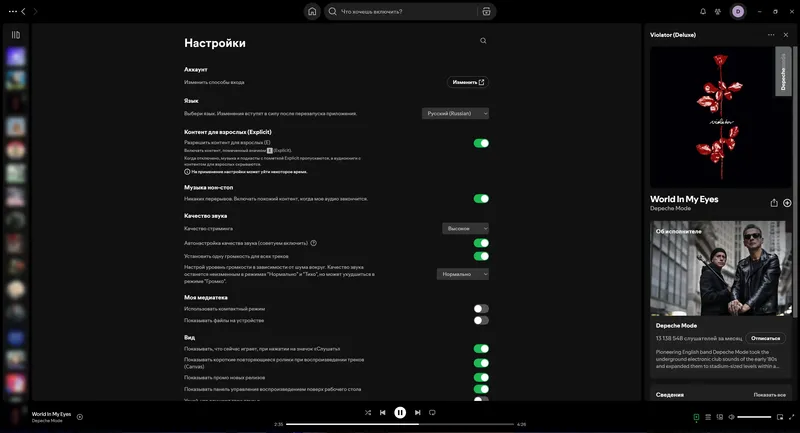Viewport: 800px width, 433px height.
Task: Open the notifications bell icon
Action: 703,11
